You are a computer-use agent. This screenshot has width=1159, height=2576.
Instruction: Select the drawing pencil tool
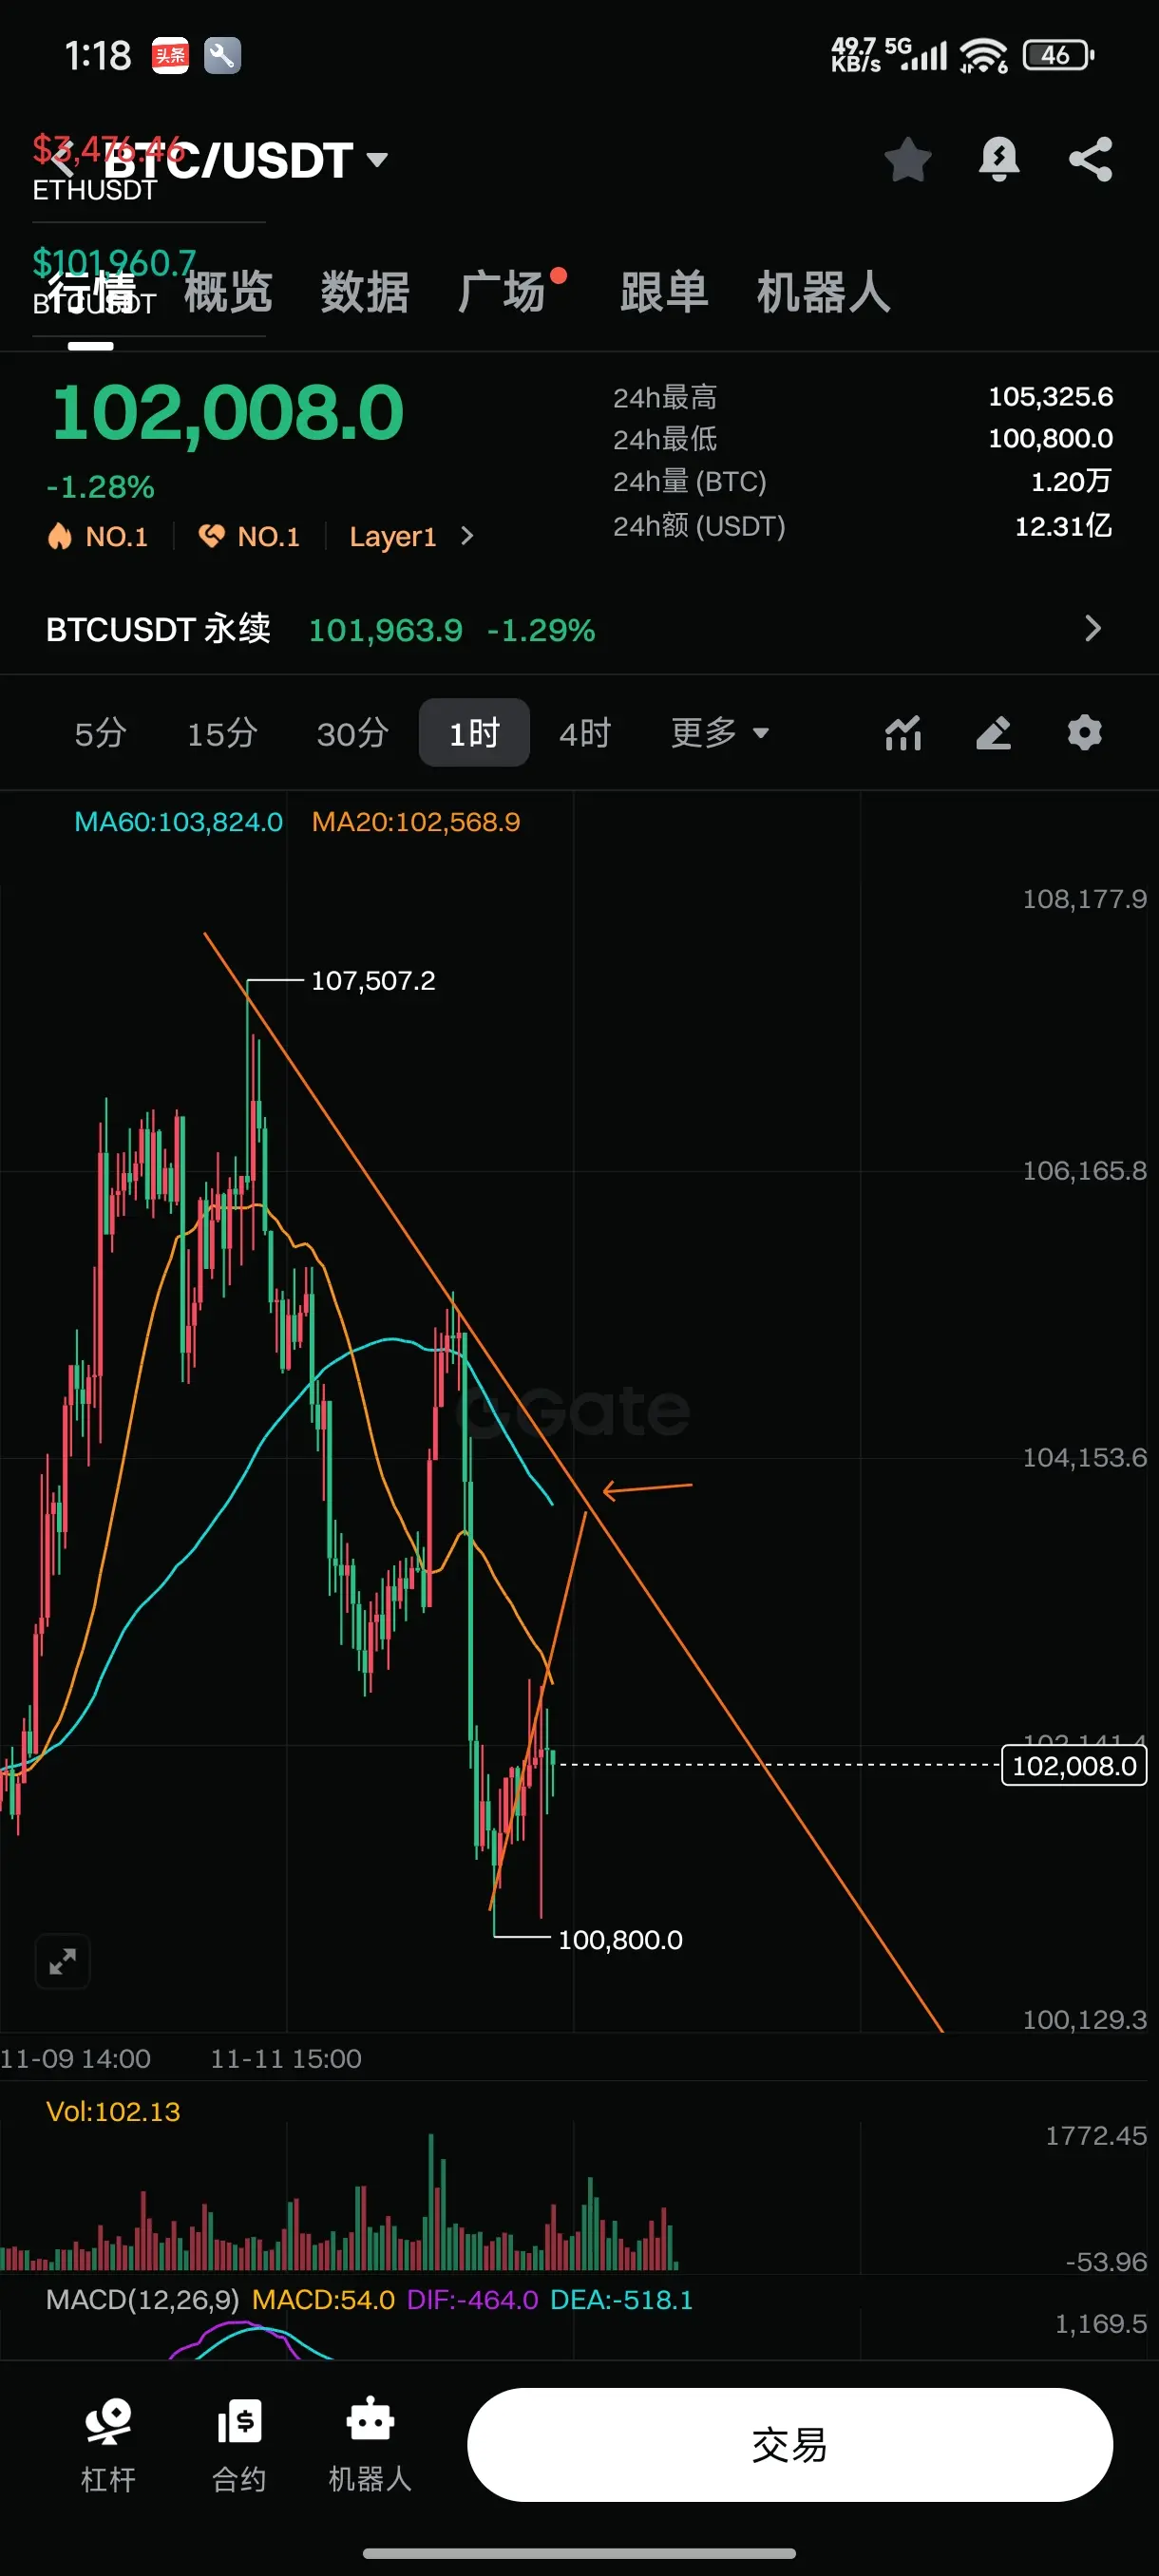(994, 733)
